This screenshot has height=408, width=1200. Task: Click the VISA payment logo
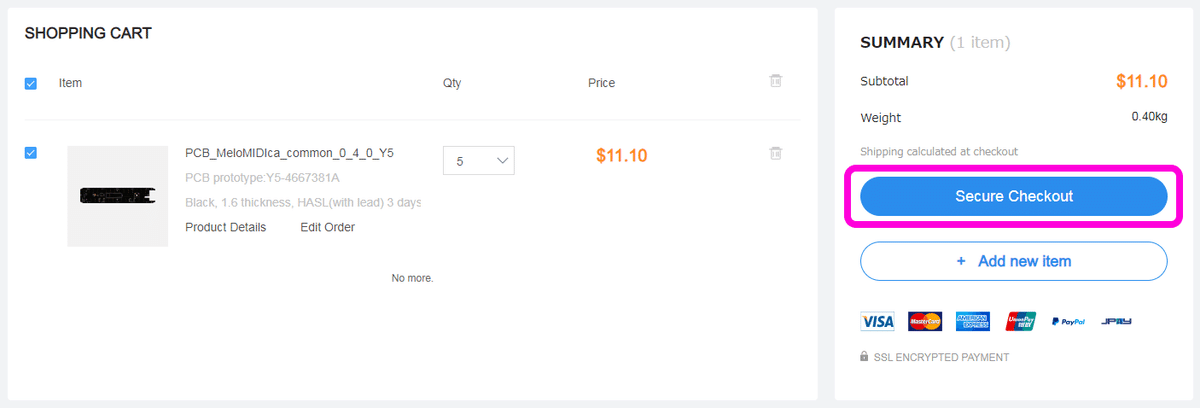coord(877,321)
